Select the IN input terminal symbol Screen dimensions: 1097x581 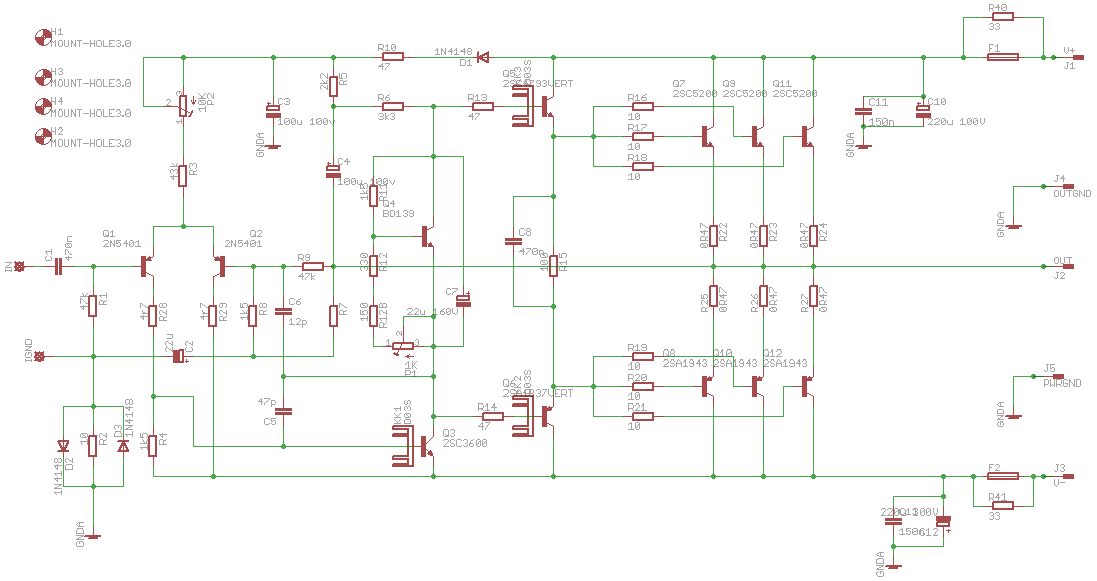tap(19, 266)
